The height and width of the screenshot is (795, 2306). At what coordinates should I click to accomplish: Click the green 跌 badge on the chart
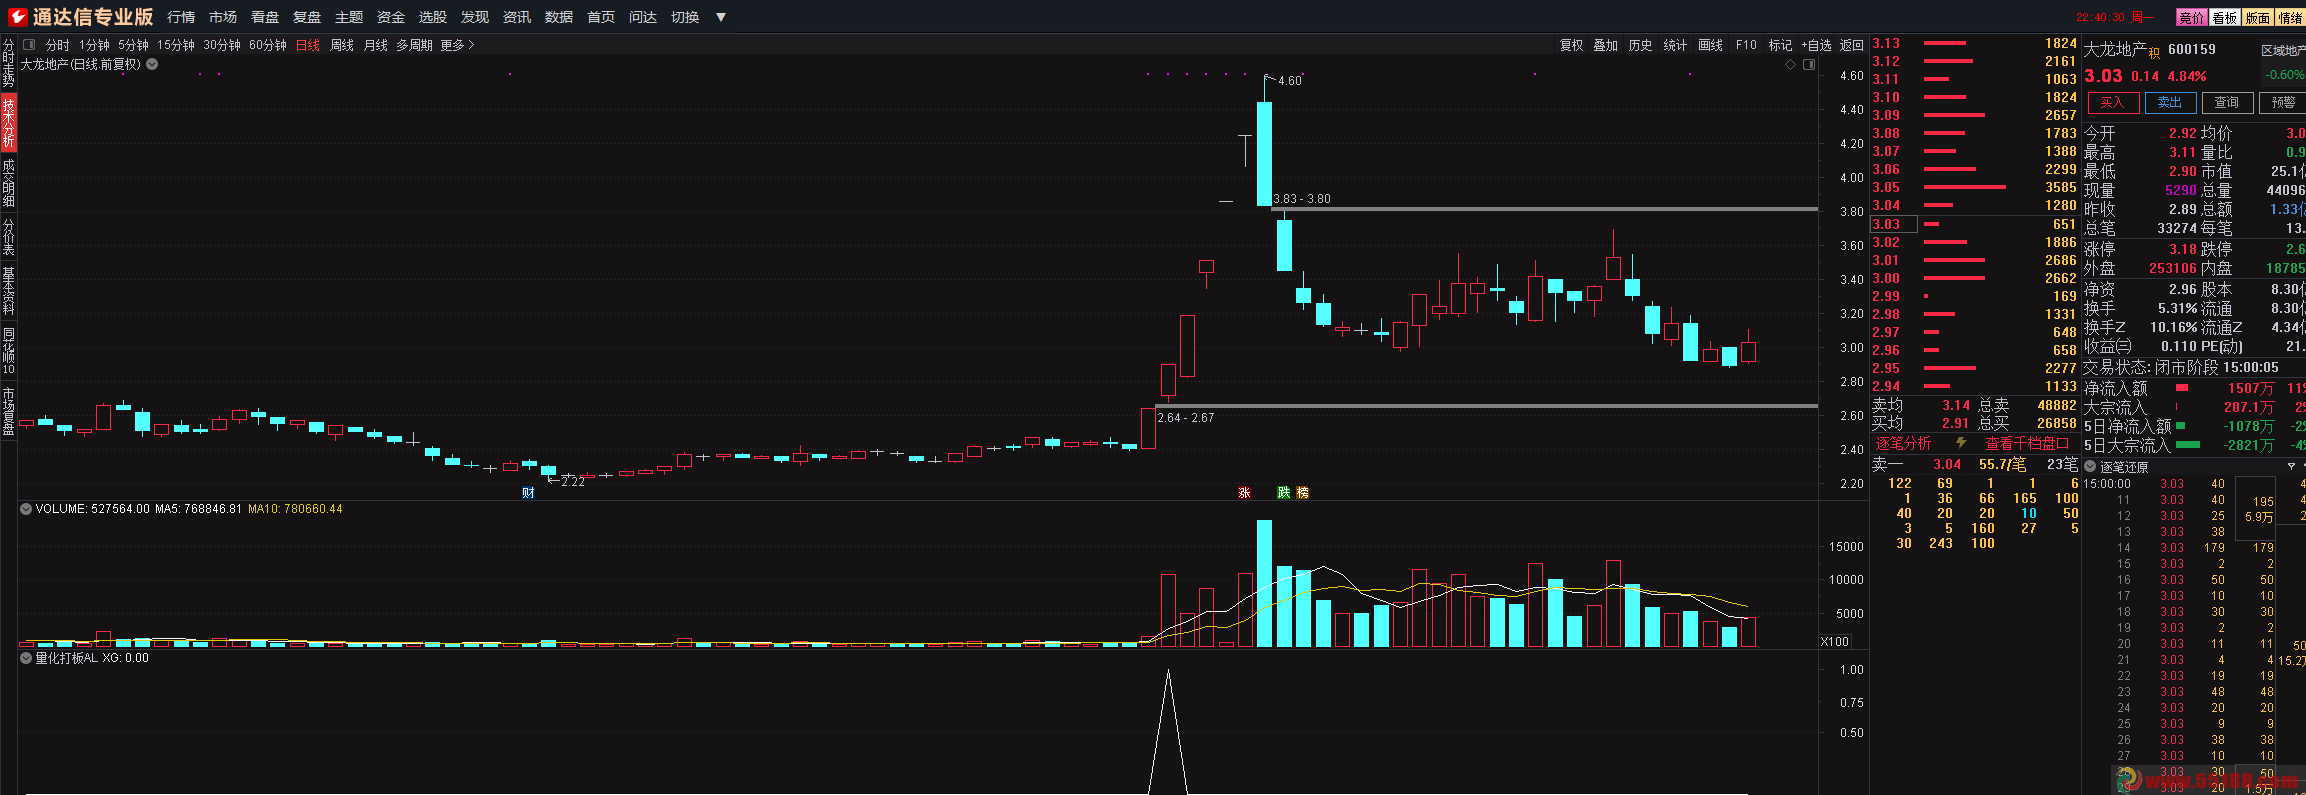click(1283, 493)
